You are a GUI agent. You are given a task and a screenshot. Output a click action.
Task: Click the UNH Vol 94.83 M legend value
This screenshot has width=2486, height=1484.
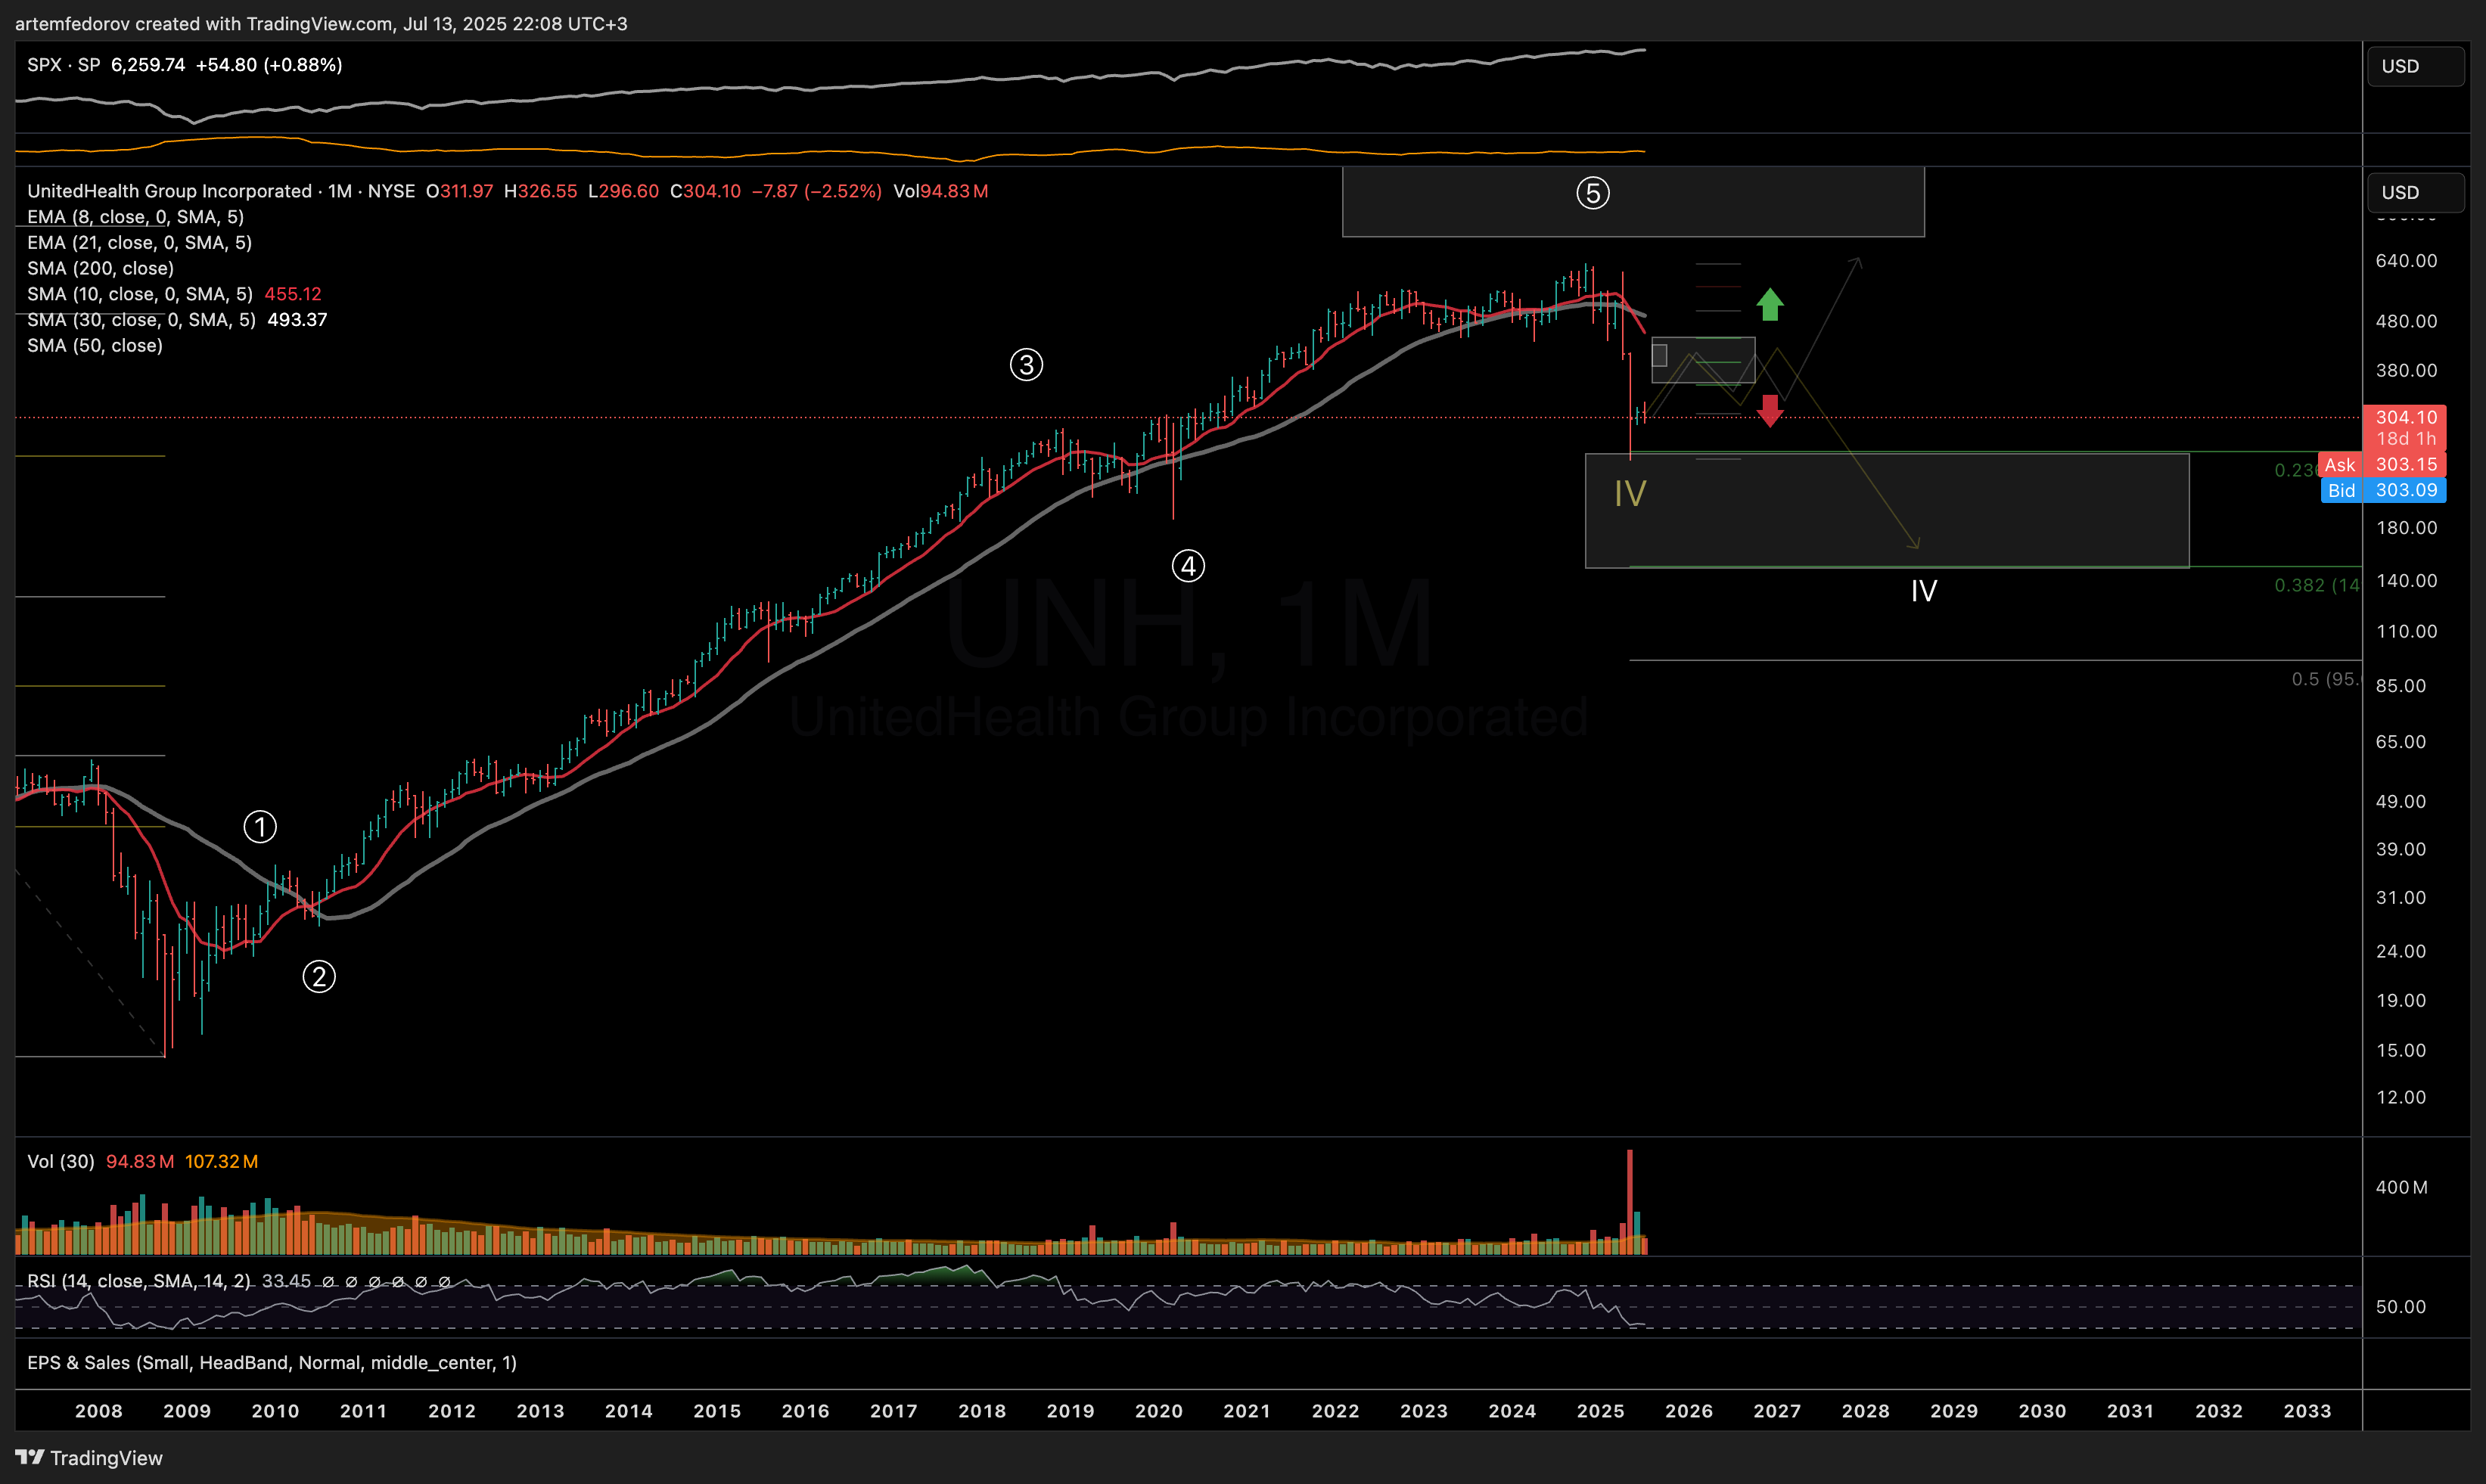coord(940,191)
